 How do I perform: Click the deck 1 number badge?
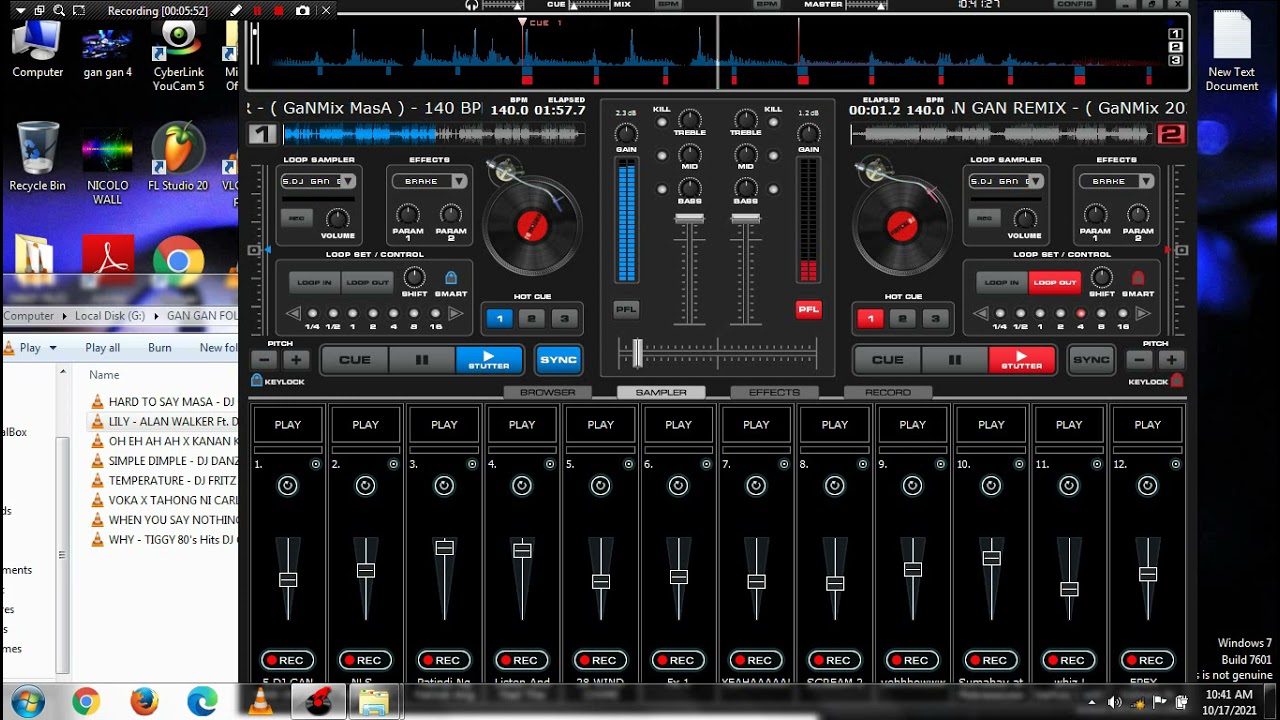pyautogui.click(x=261, y=134)
